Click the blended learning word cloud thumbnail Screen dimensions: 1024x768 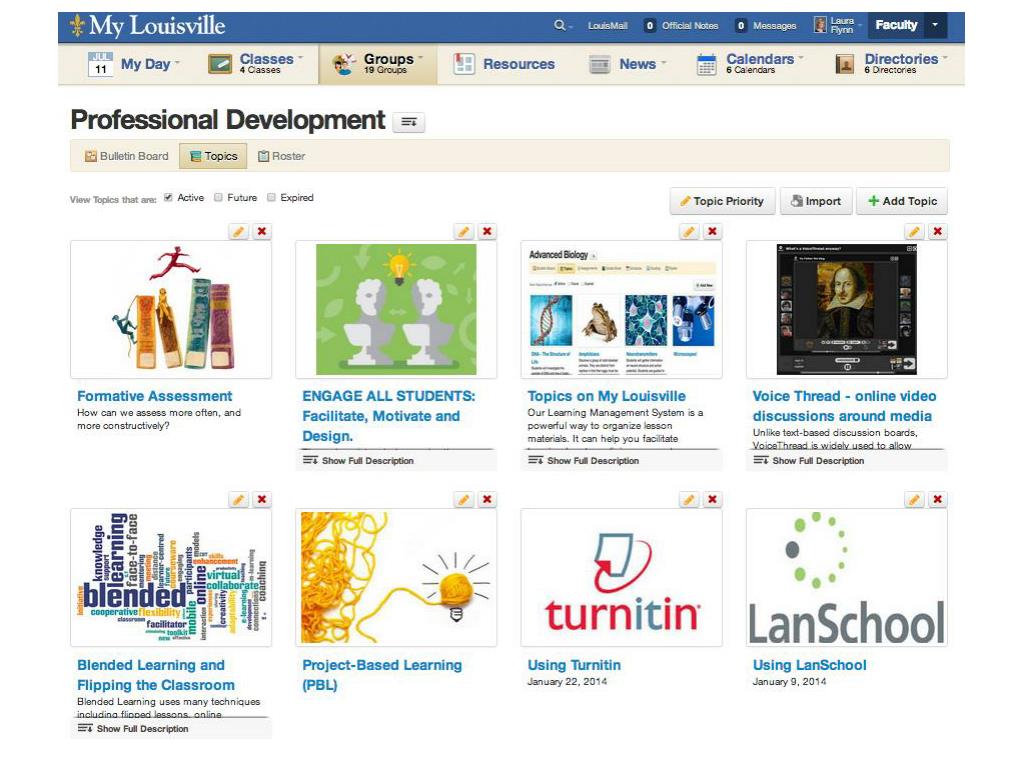[x=171, y=578]
